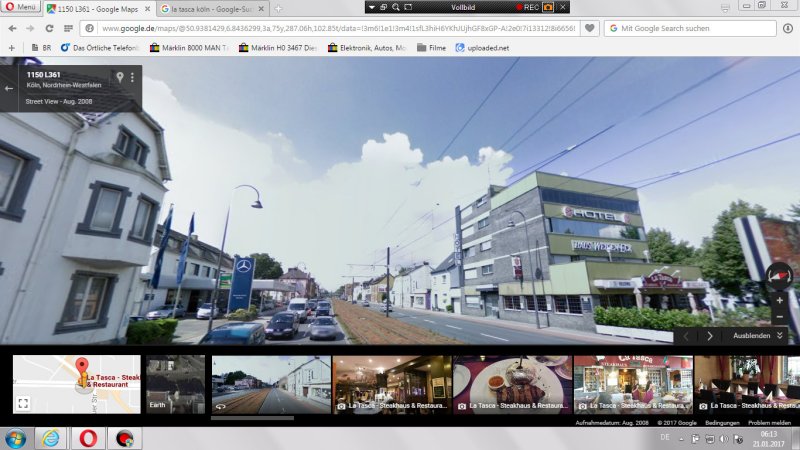
Task: Open the Opera Menü button
Action: click(20, 8)
